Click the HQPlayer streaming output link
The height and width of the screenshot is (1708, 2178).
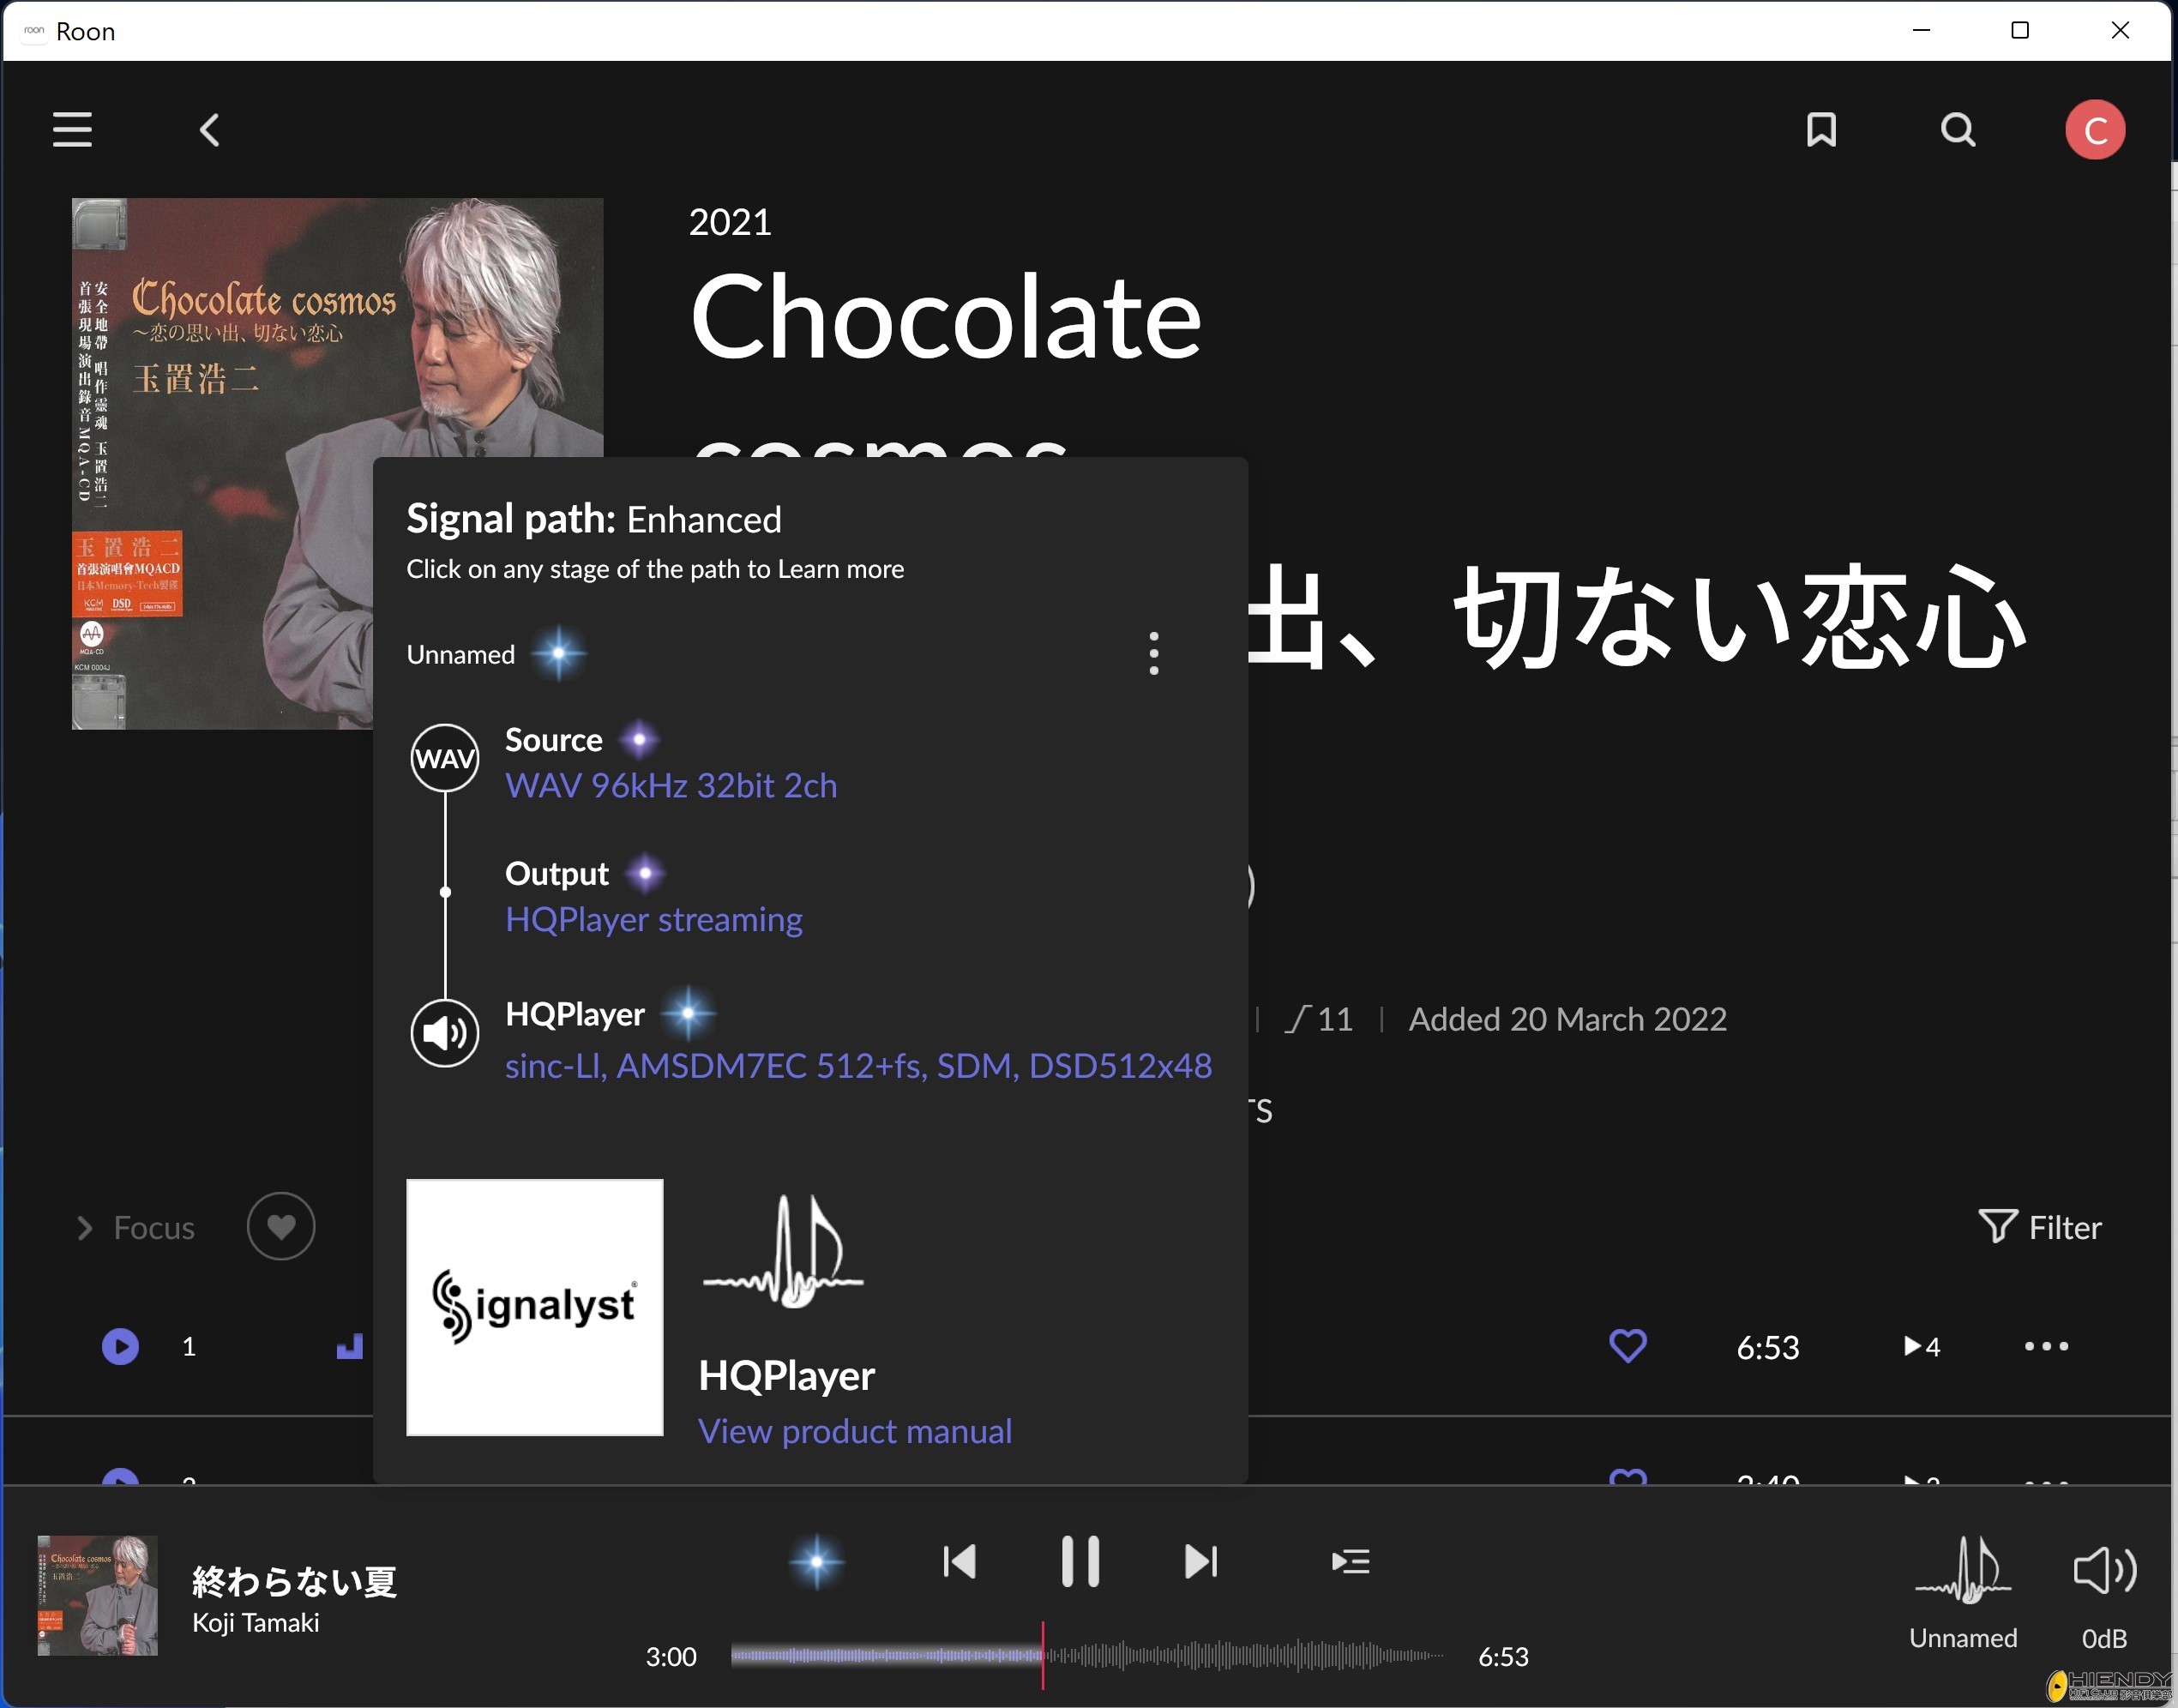point(654,919)
